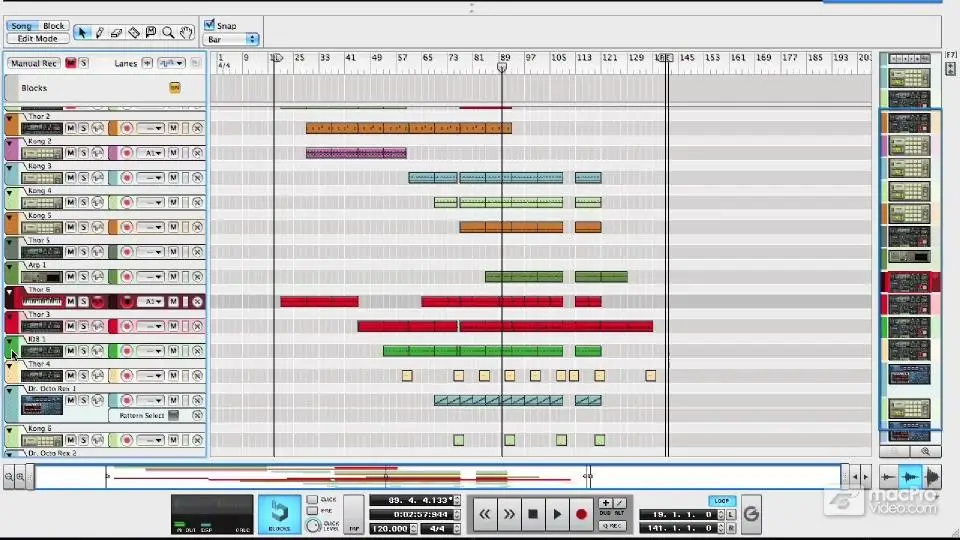This screenshot has width=960, height=540.
Task: Collapse the Thor 4 track triangle
Action: point(9,365)
